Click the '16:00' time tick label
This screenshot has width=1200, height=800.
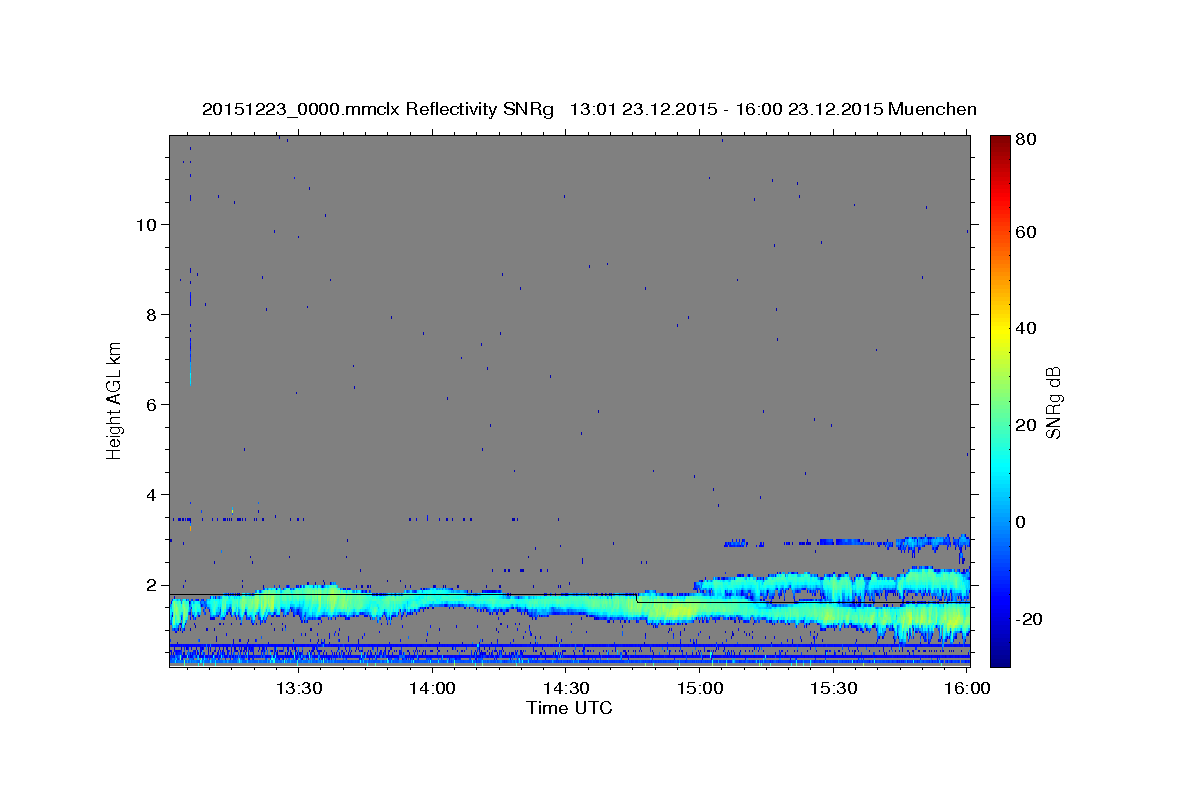click(x=968, y=689)
